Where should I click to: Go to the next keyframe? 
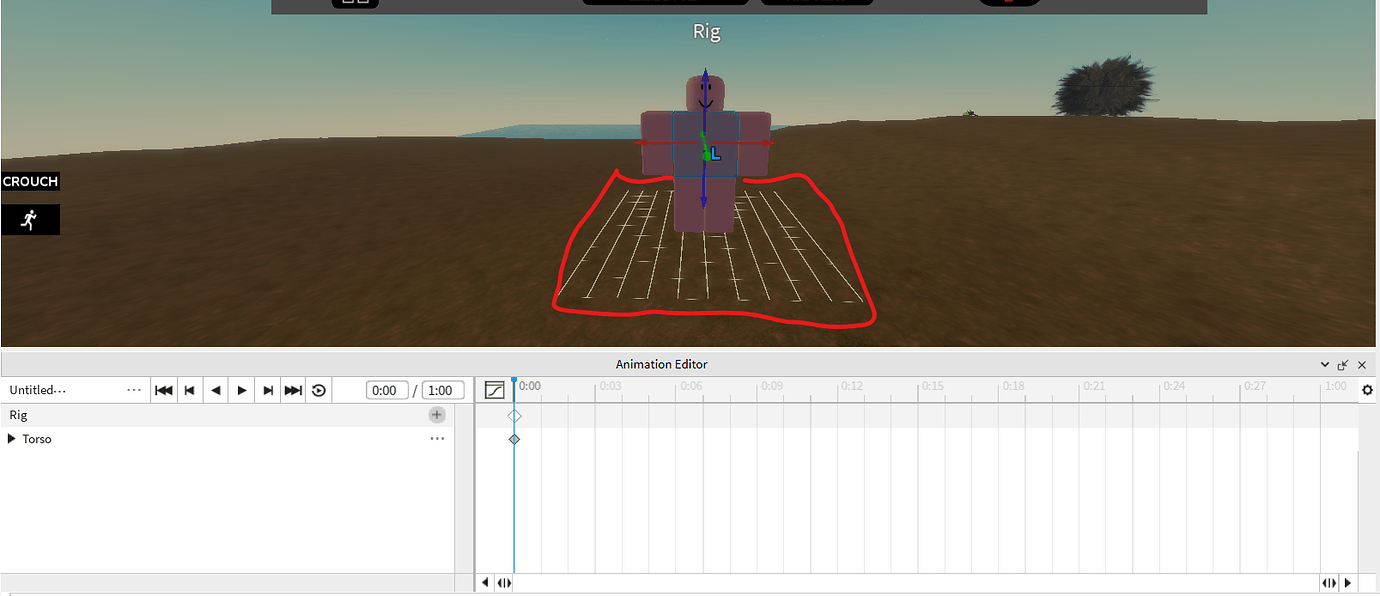point(267,390)
